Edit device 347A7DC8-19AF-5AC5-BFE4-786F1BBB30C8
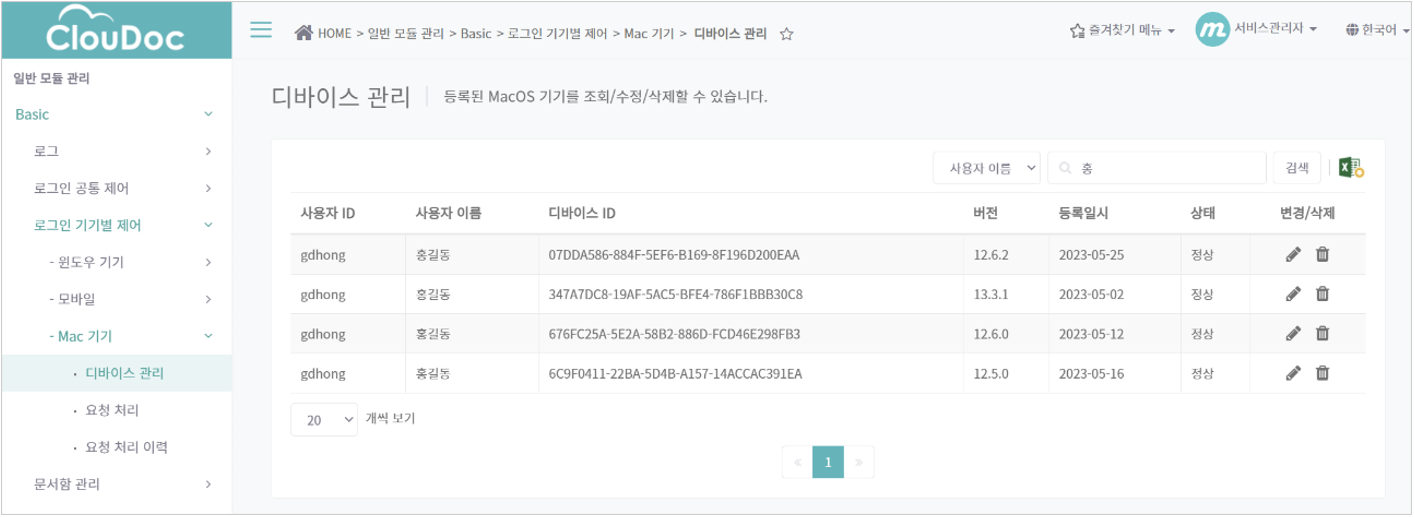 [x=1293, y=294]
